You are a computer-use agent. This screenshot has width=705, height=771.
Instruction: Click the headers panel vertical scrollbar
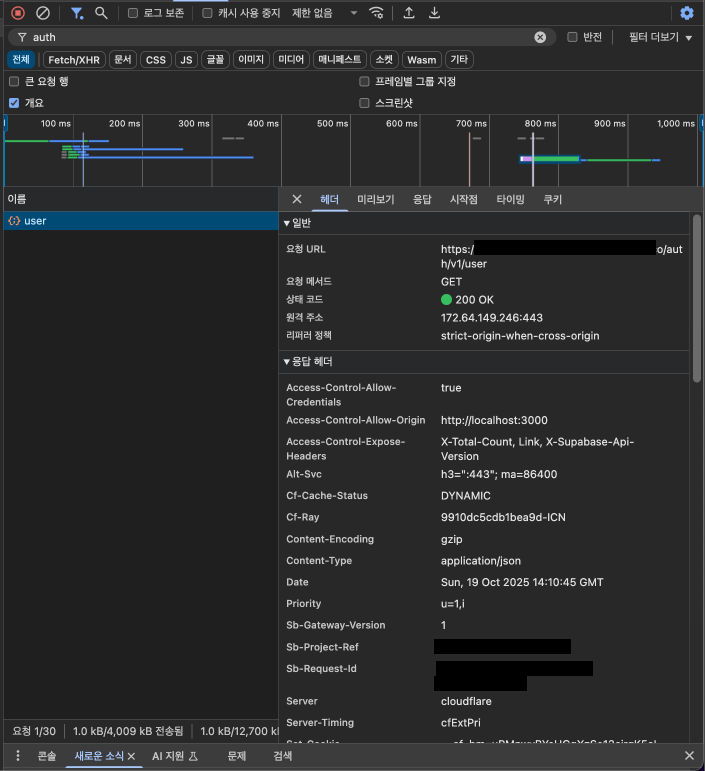(x=697, y=298)
